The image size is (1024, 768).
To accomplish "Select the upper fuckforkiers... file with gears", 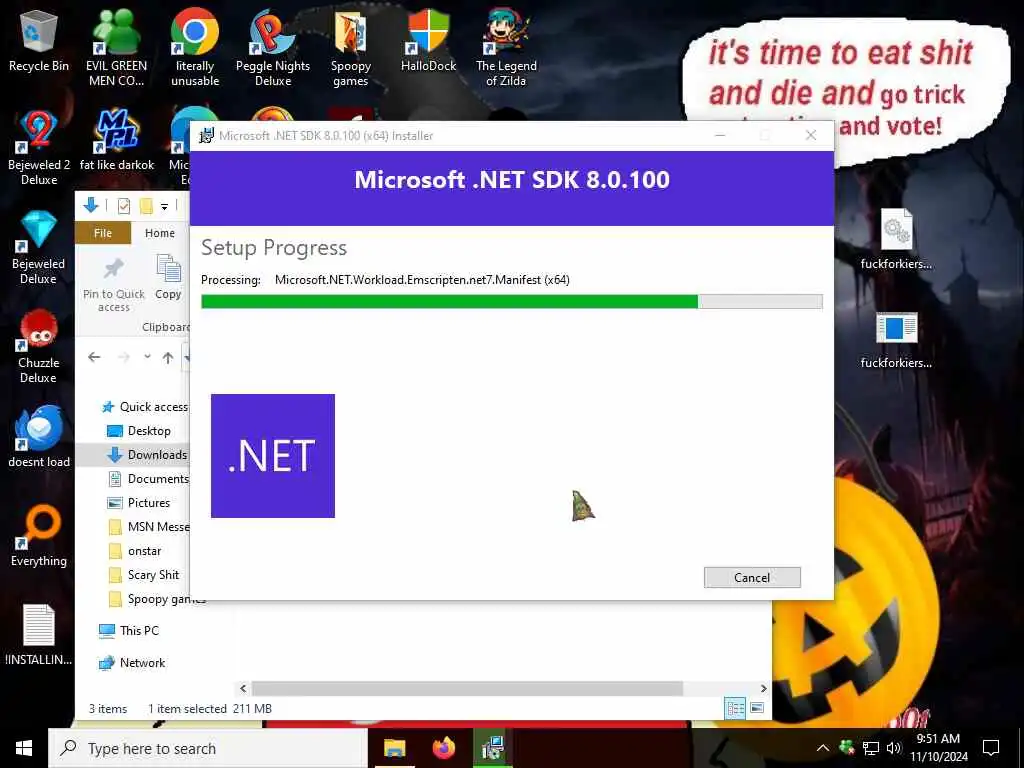I will coord(896,238).
